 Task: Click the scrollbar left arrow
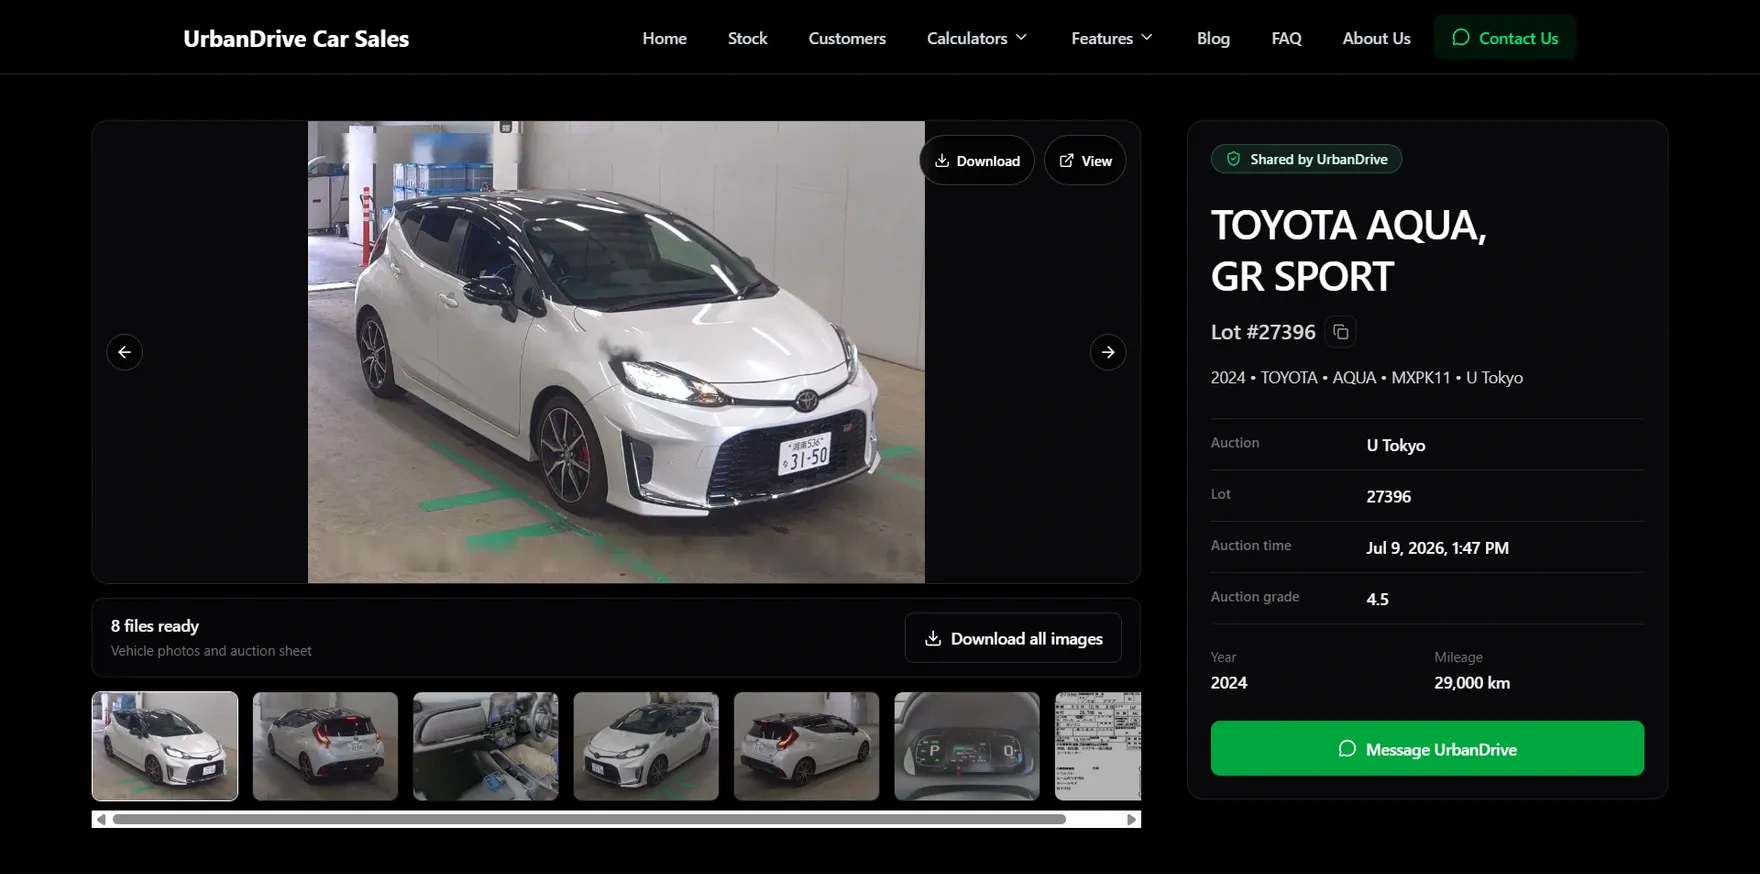[100, 819]
